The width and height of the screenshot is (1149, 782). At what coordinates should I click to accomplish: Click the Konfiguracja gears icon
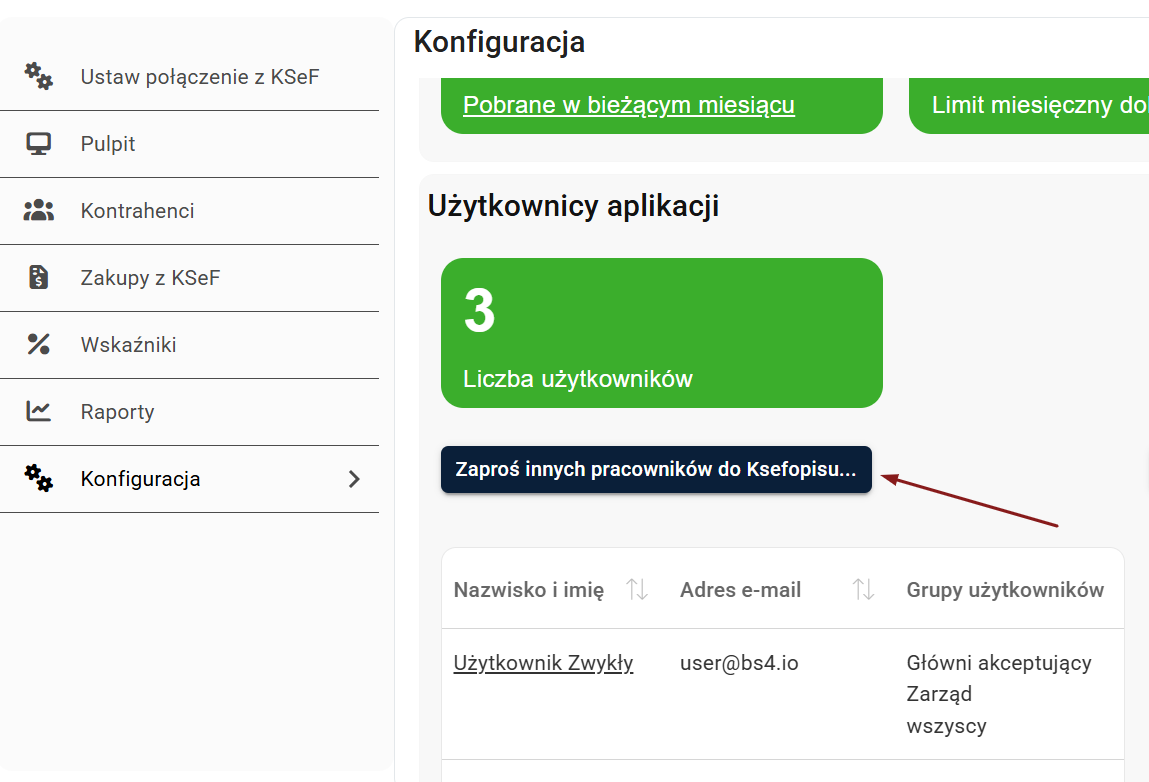click(x=39, y=478)
